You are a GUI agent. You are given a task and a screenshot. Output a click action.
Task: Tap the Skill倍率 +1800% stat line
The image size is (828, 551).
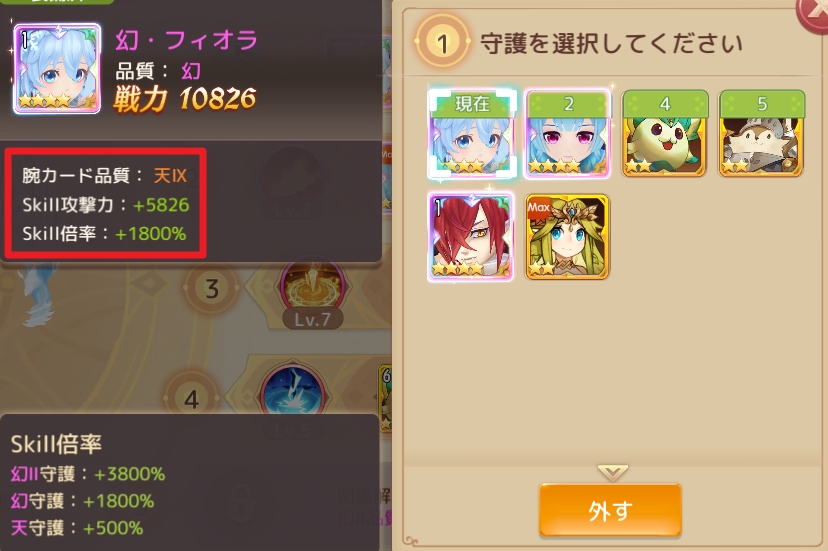pos(104,234)
